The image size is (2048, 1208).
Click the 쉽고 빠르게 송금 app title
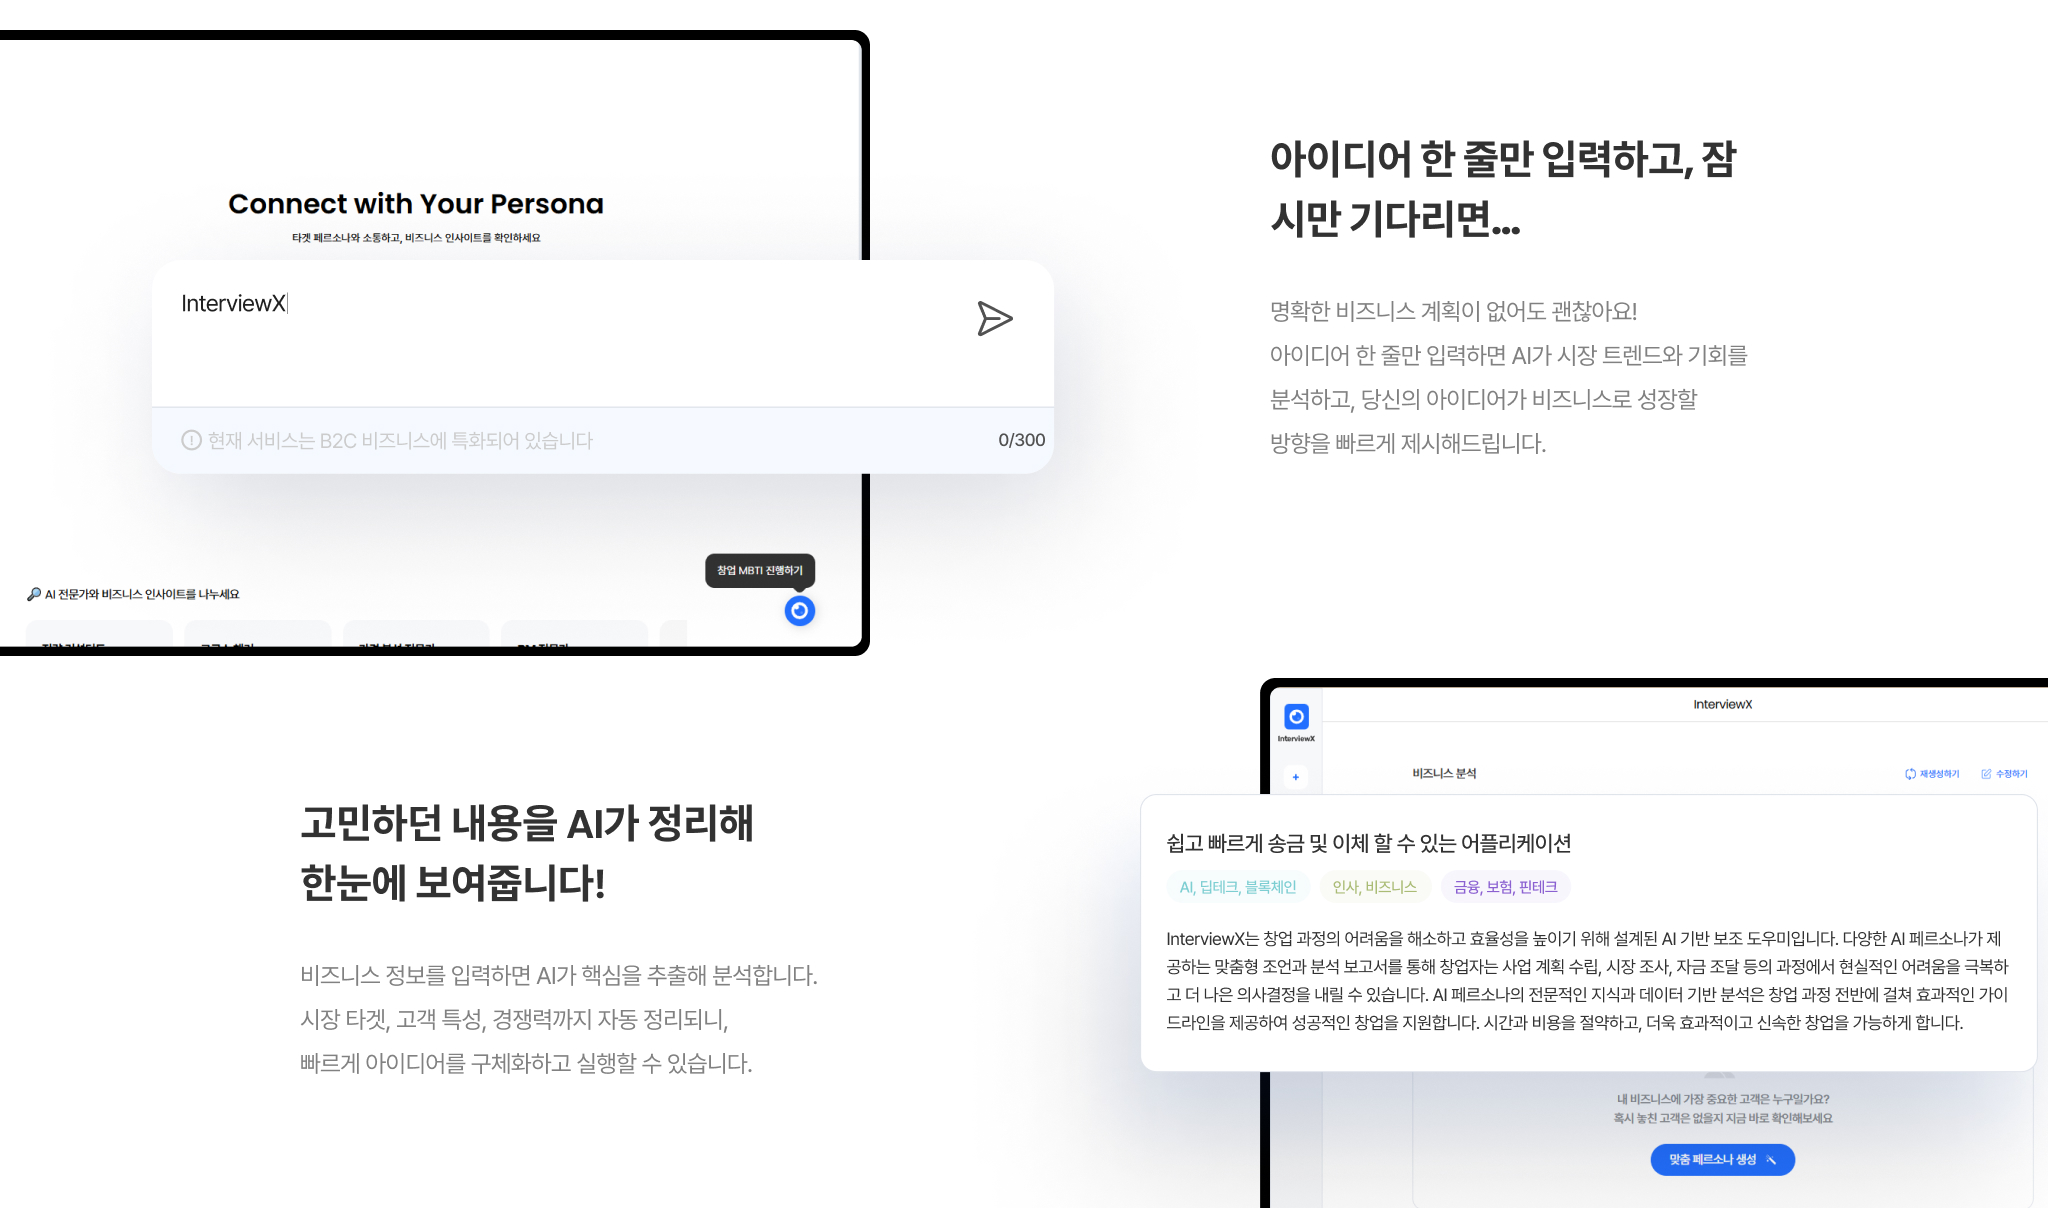click(1368, 843)
